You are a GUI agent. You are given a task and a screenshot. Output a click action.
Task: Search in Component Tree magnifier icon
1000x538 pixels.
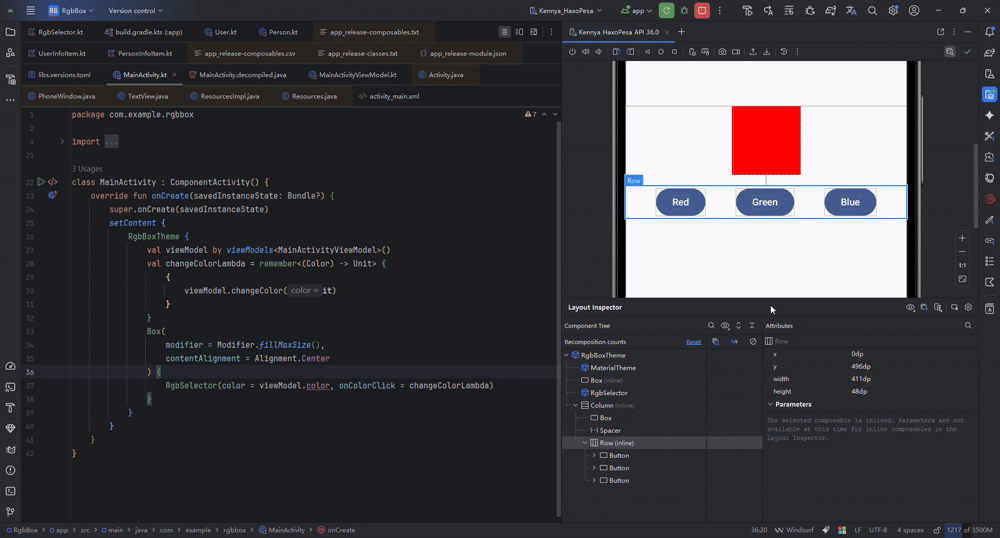[x=711, y=326]
